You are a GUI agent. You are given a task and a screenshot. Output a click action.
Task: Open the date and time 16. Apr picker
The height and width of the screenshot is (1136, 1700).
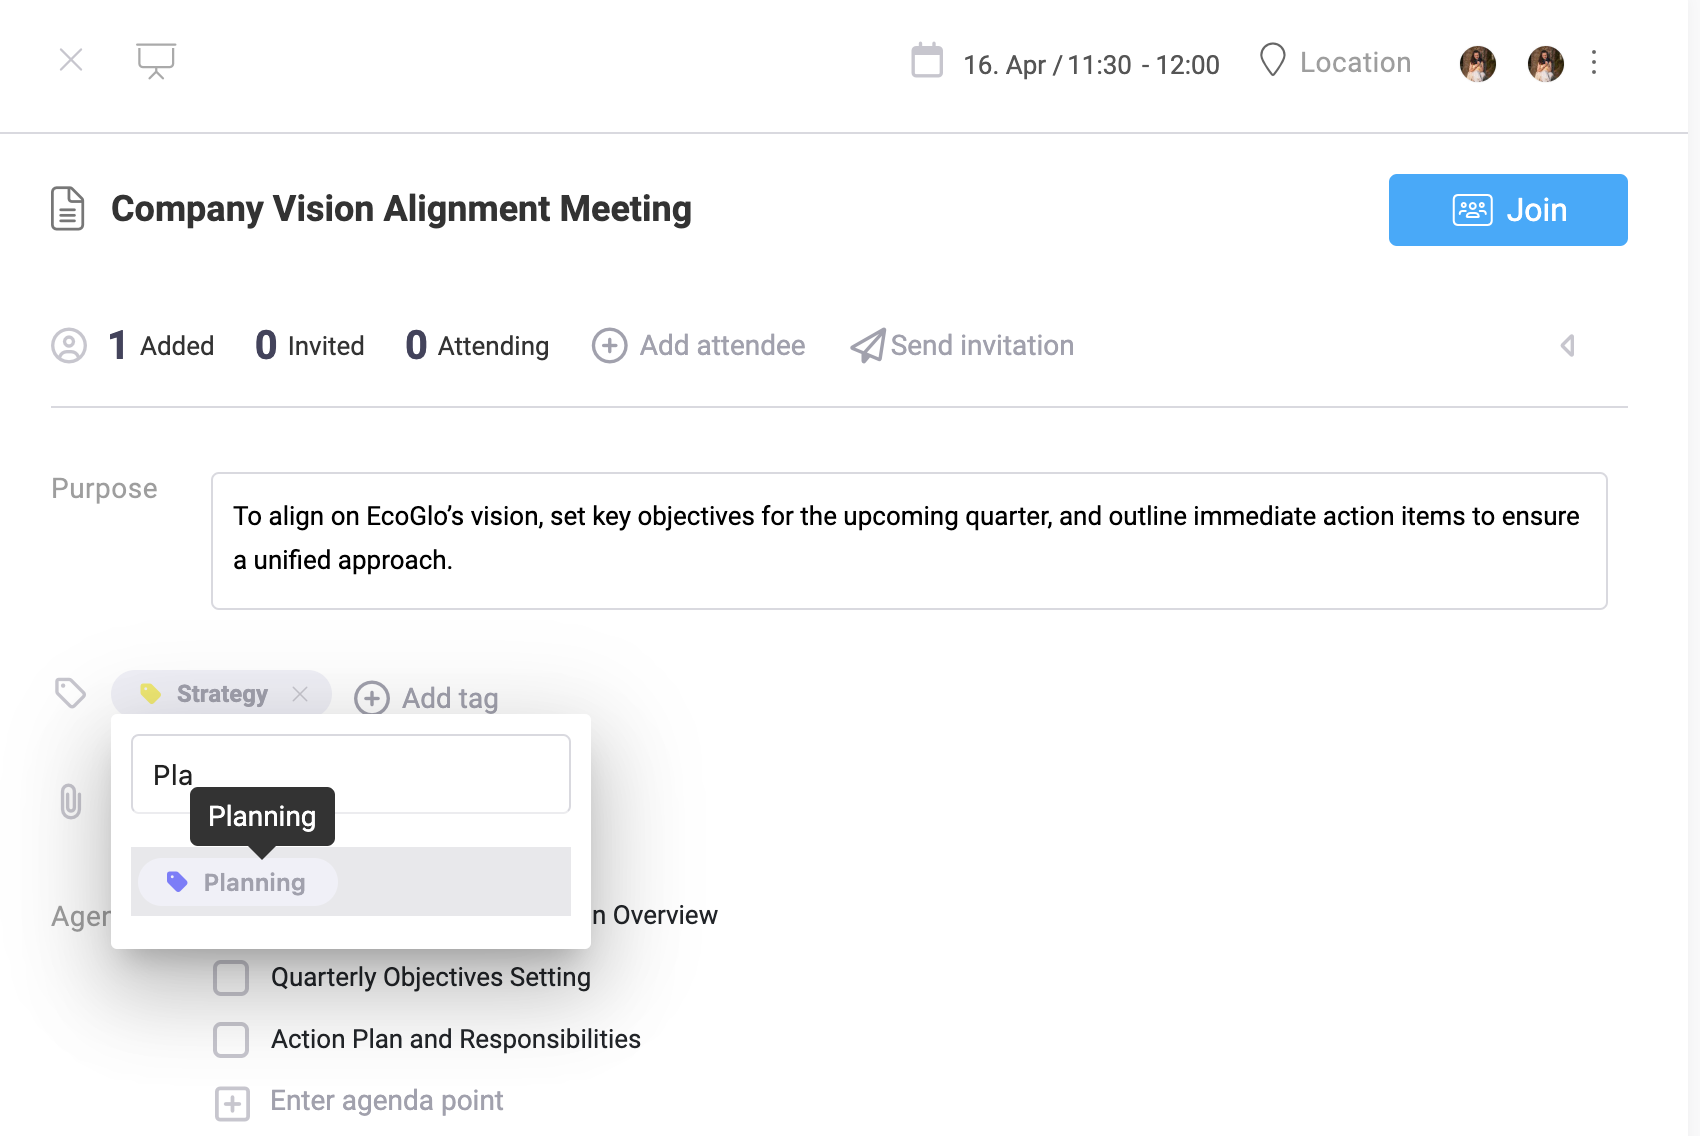coord(1090,65)
